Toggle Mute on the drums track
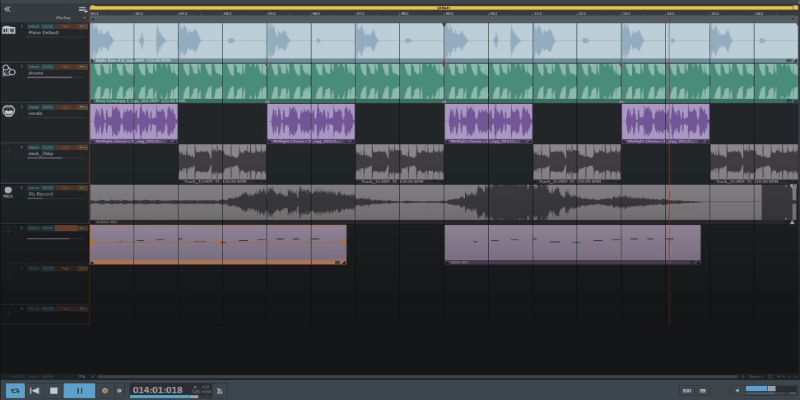 coord(47,66)
